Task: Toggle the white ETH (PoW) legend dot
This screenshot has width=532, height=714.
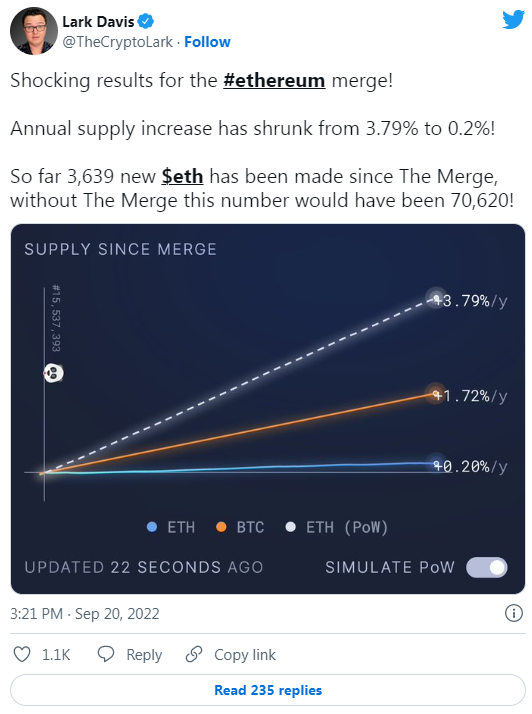Action: [x=291, y=527]
